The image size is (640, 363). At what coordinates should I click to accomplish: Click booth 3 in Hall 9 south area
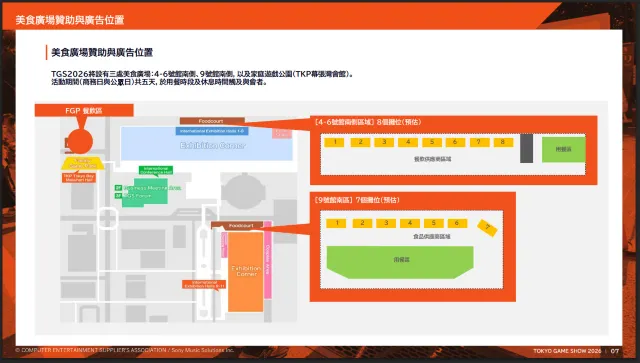tap(386, 223)
